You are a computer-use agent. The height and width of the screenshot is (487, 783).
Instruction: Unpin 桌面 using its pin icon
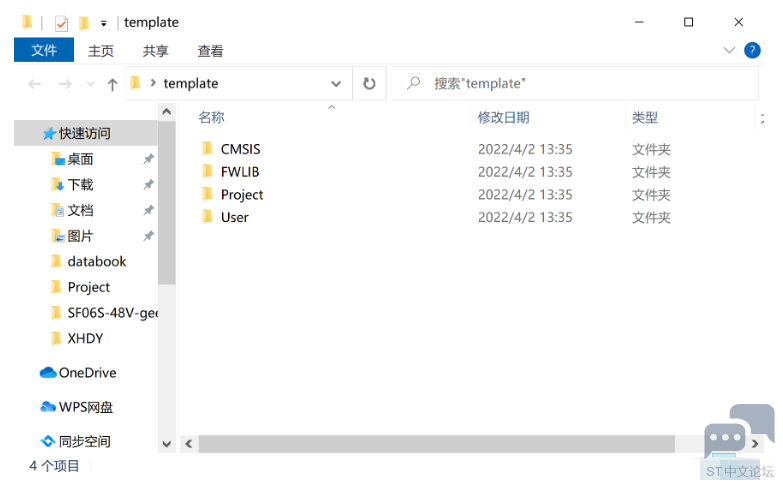[x=148, y=159]
